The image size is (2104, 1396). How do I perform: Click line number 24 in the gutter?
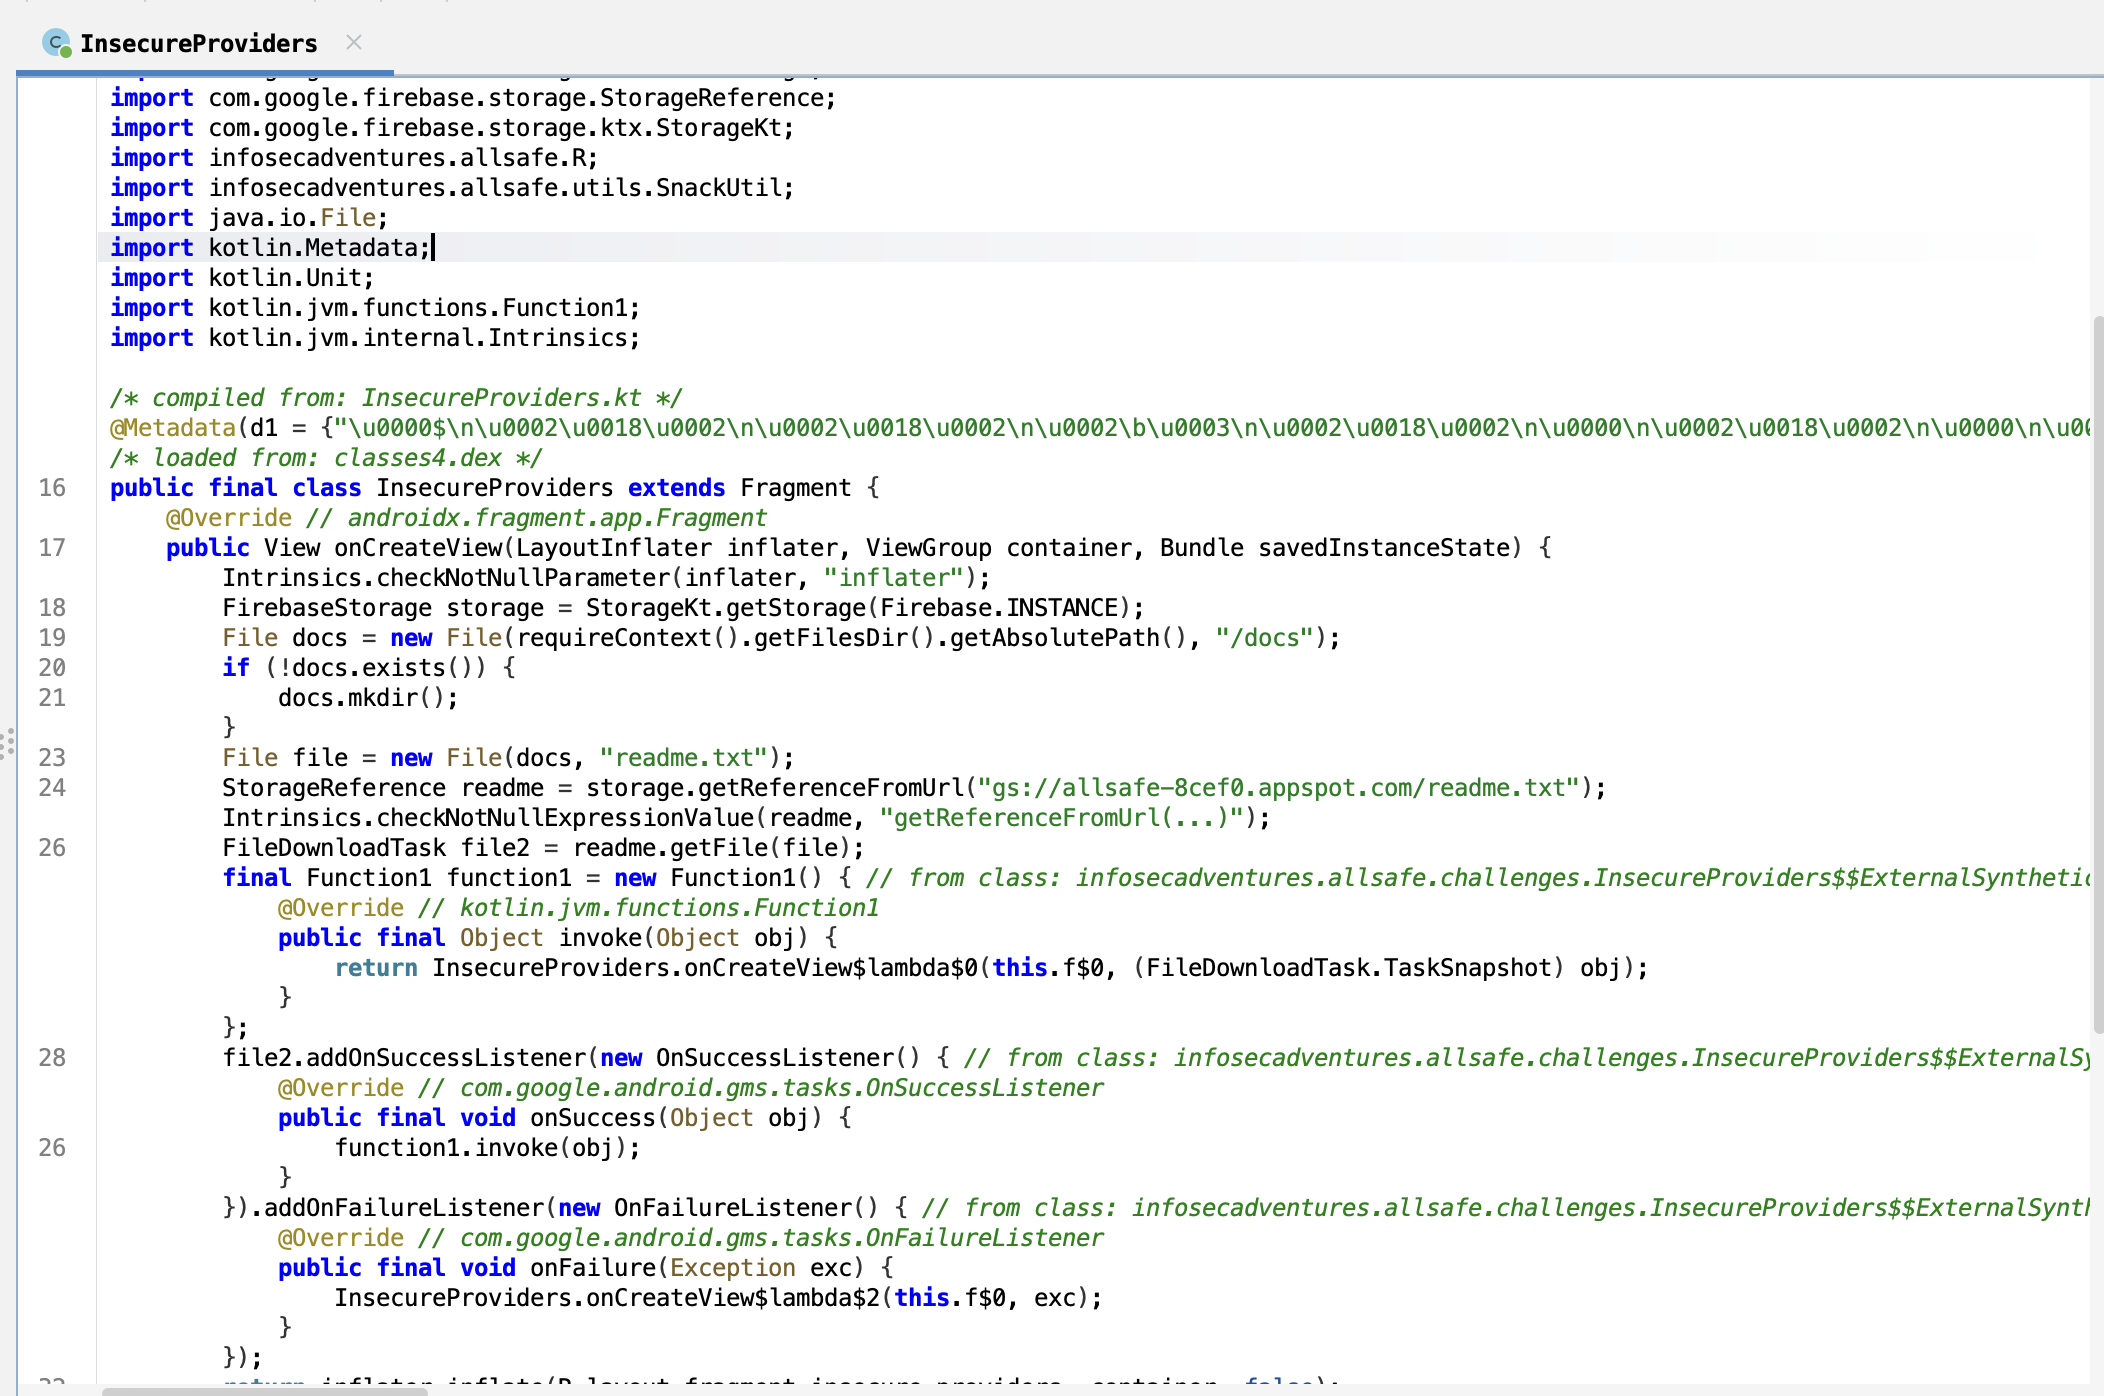52,788
